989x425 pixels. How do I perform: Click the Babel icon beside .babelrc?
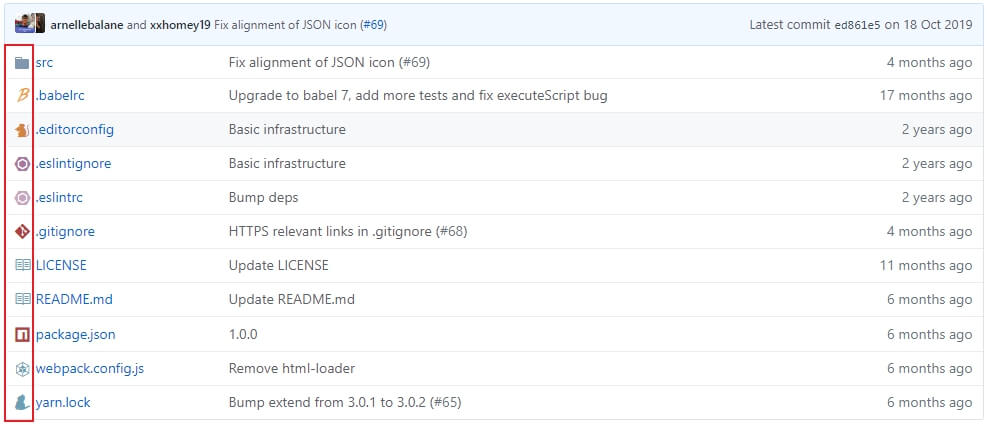tap(22, 96)
